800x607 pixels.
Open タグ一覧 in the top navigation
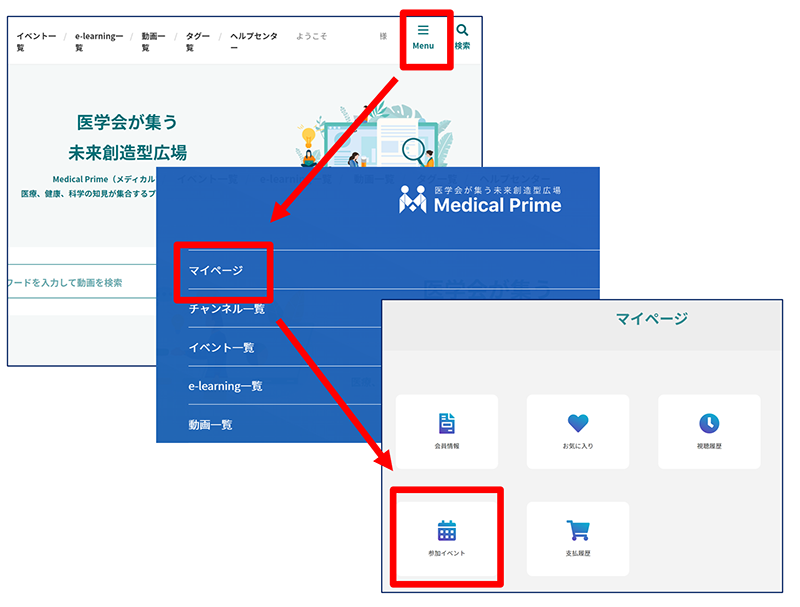coord(197,41)
